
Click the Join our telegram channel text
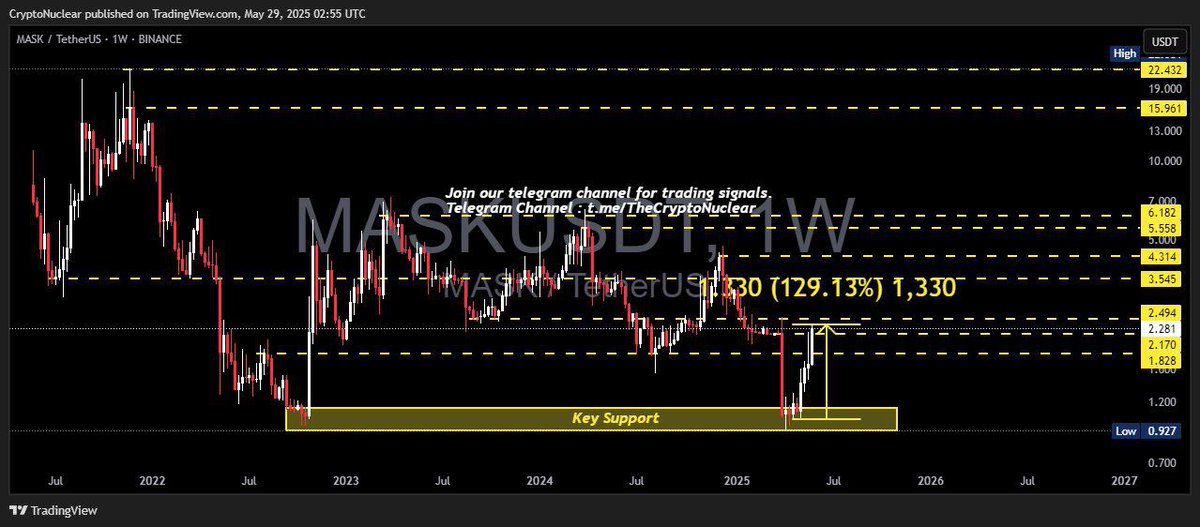click(x=609, y=192)
